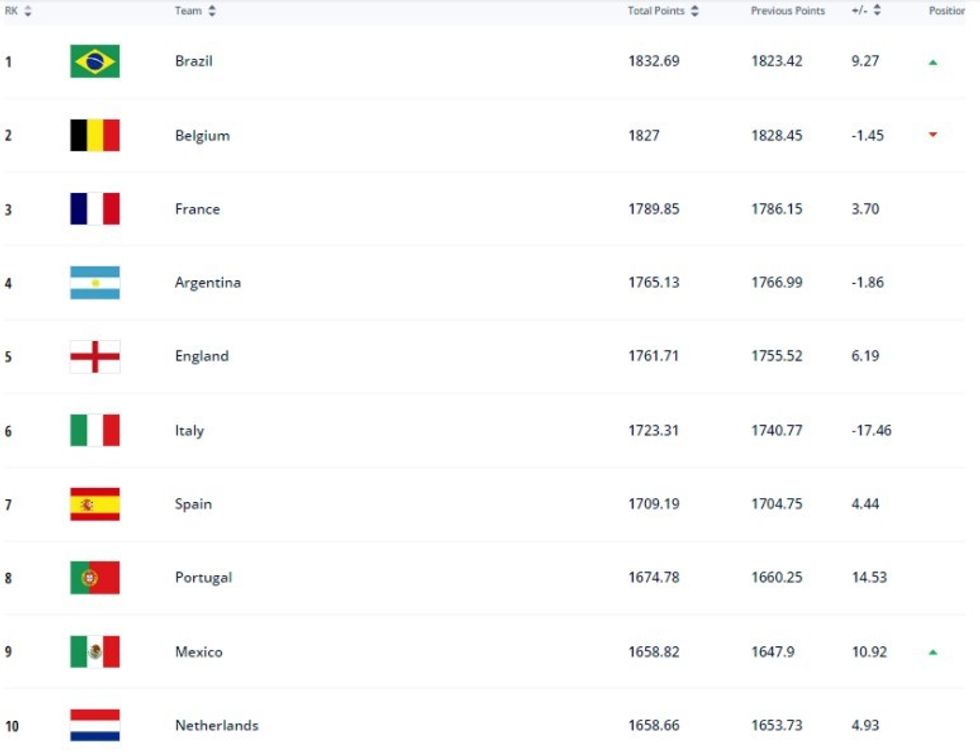Open the Netherlands team link
The image size is (980, 752).
click(x=216, y=725)
